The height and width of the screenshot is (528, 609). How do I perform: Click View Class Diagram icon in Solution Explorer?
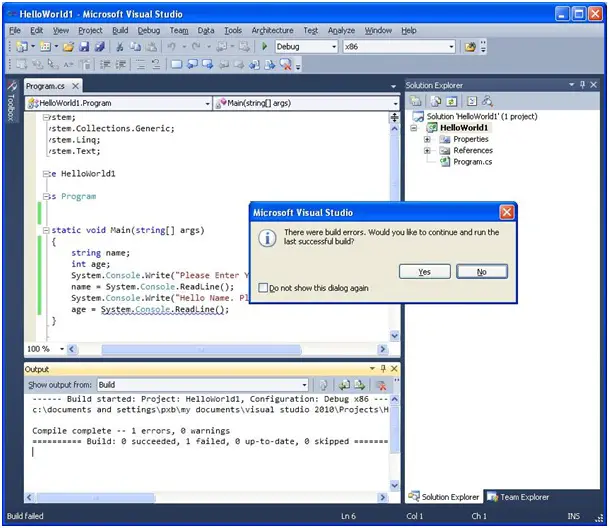tap(487, 101)
